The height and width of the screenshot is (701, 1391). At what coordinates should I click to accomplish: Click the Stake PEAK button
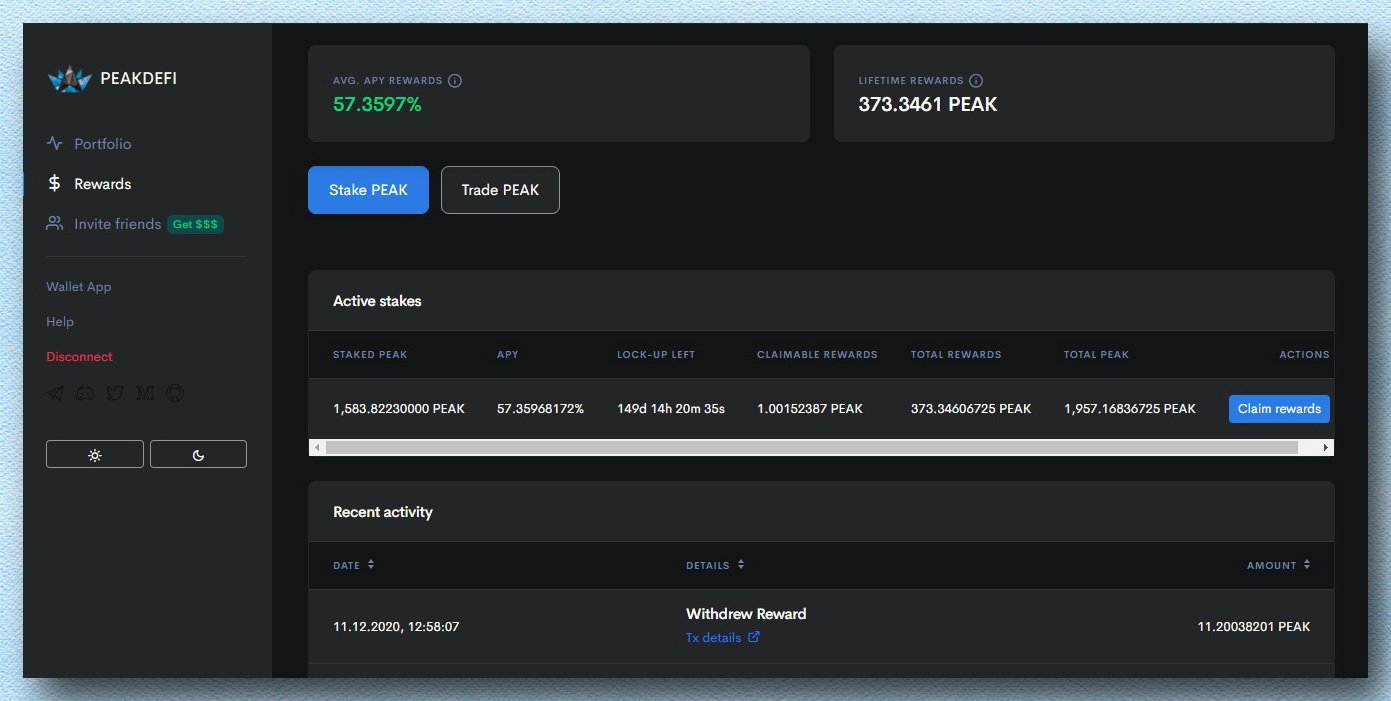click(368, 190)
